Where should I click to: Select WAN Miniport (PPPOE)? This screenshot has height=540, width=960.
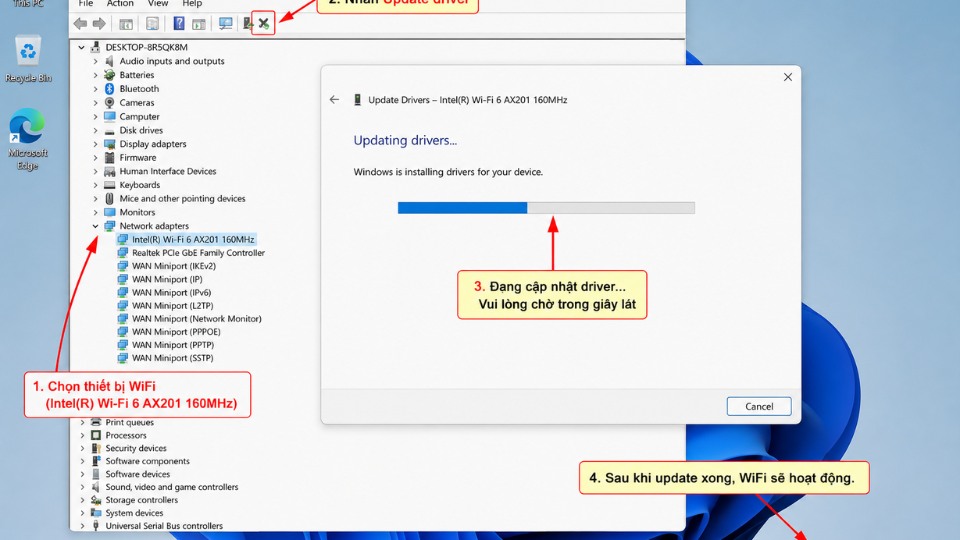point(176,332)
